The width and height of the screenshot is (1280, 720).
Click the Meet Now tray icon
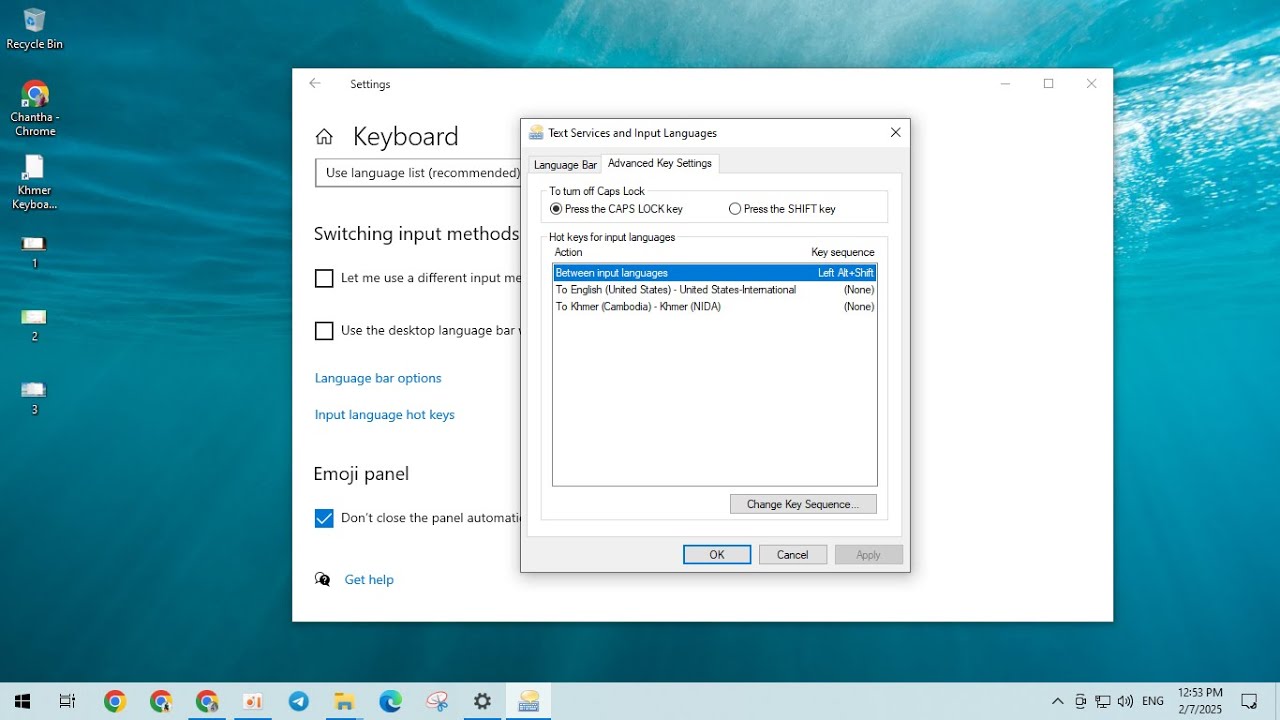(x=1081, y=701)
